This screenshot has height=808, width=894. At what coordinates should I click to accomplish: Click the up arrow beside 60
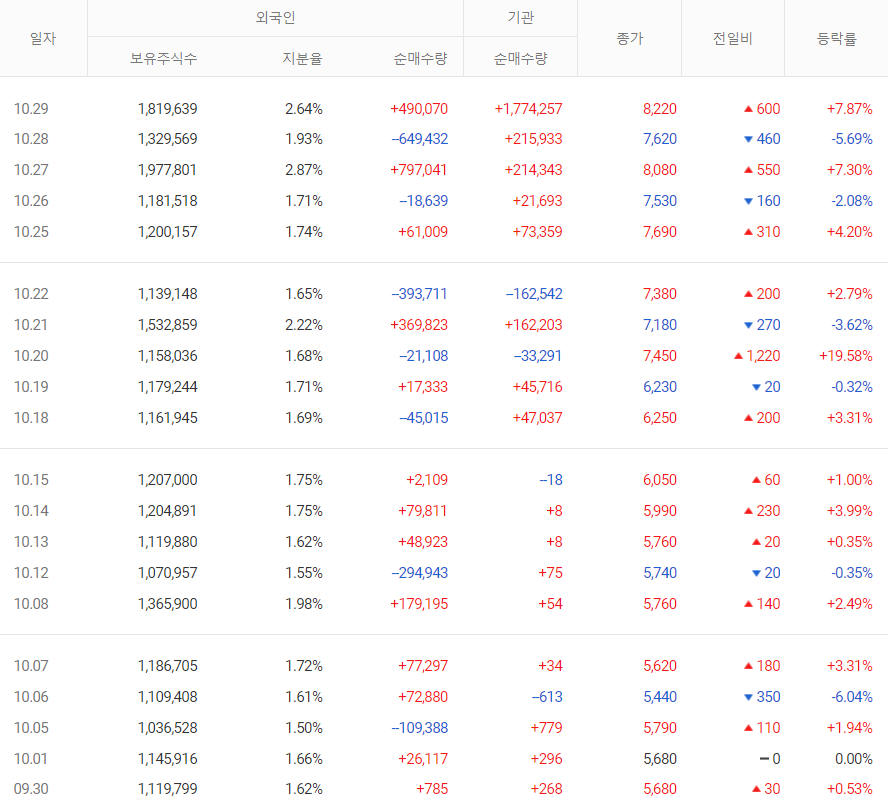click(757, 480)
